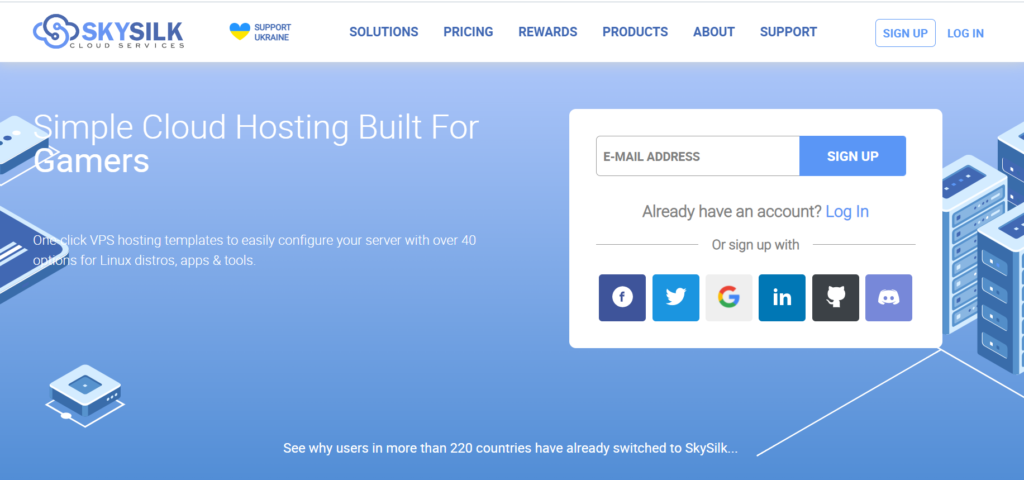Open the Products menu

click(x=635, y=32)
